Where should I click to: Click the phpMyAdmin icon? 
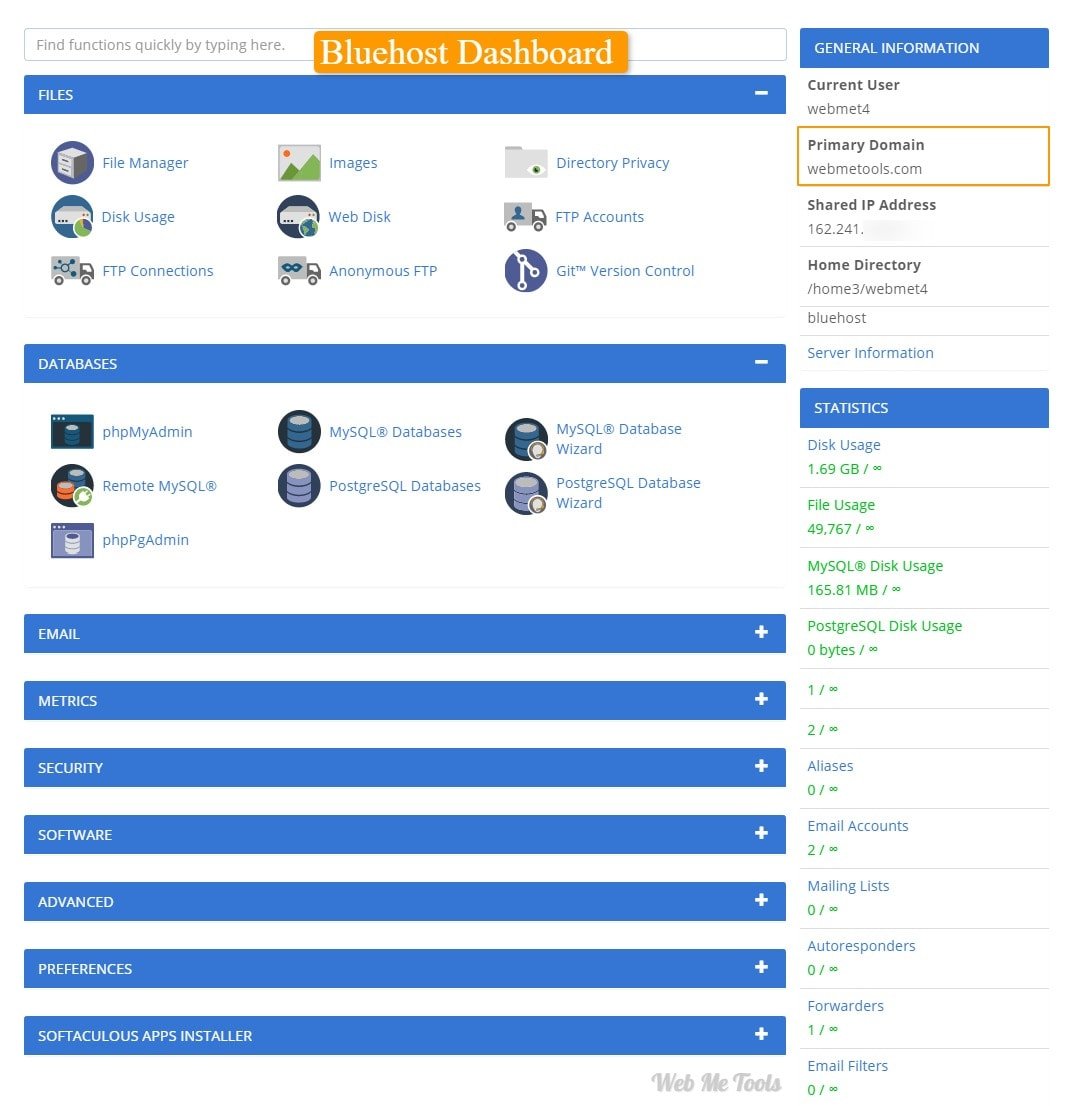pos(72,432)
